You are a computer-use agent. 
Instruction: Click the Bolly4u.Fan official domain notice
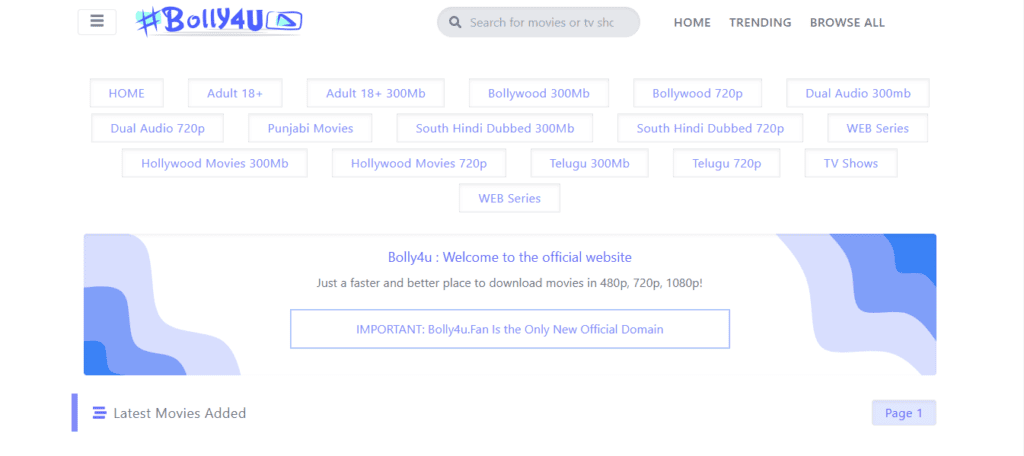(510, 329)
